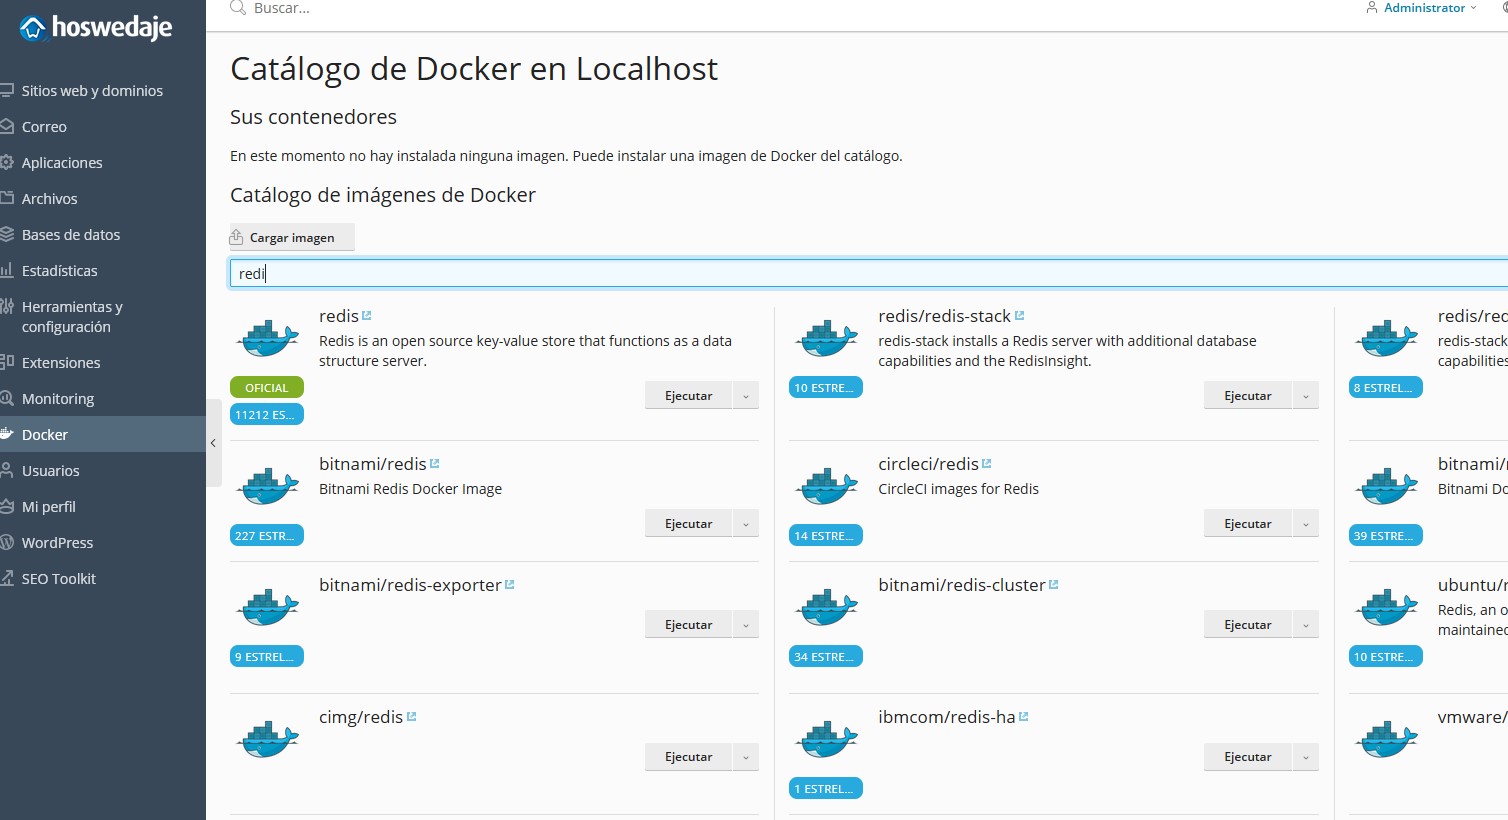Expand Ejecutar dropdown arrow for bitnami/redis-exporter

pos(746,625)
